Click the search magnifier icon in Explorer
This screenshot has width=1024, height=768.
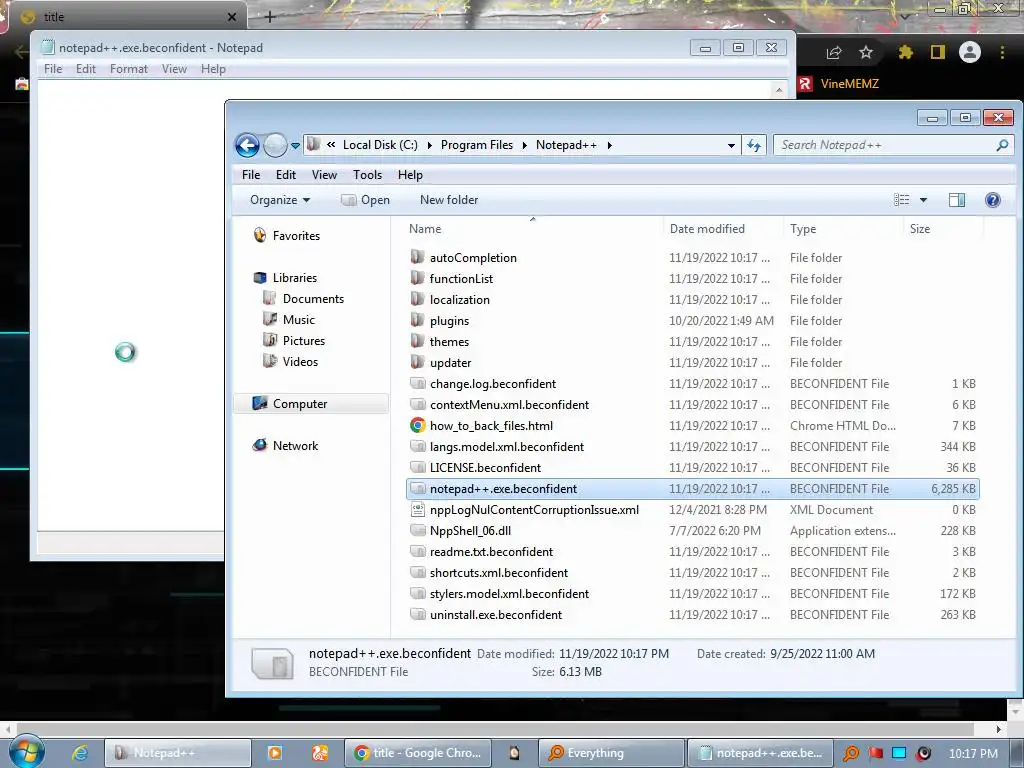[x=1002, y=145]
